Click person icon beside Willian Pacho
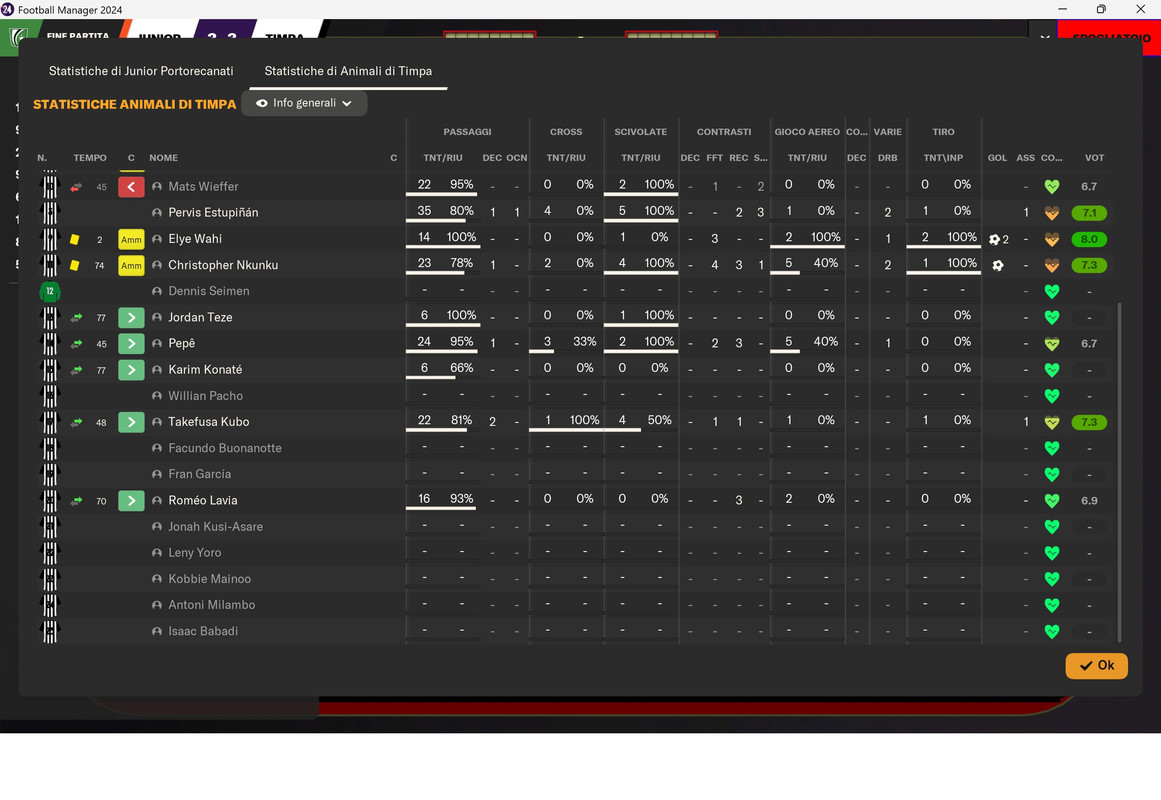Image resolution: width=1161 pixels, height=800 pixels. point(157,396)
